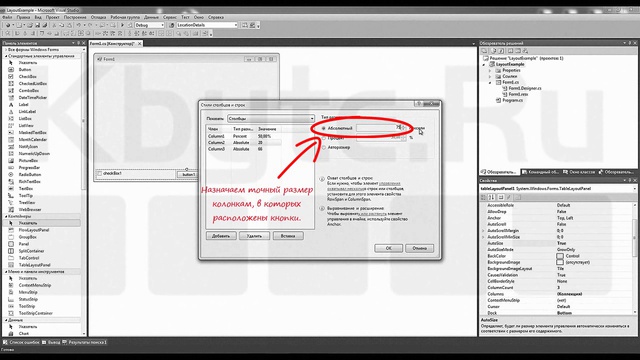Pick WebBrowser from the toolbox
This screenshot has width=640, height=360.
30,209
